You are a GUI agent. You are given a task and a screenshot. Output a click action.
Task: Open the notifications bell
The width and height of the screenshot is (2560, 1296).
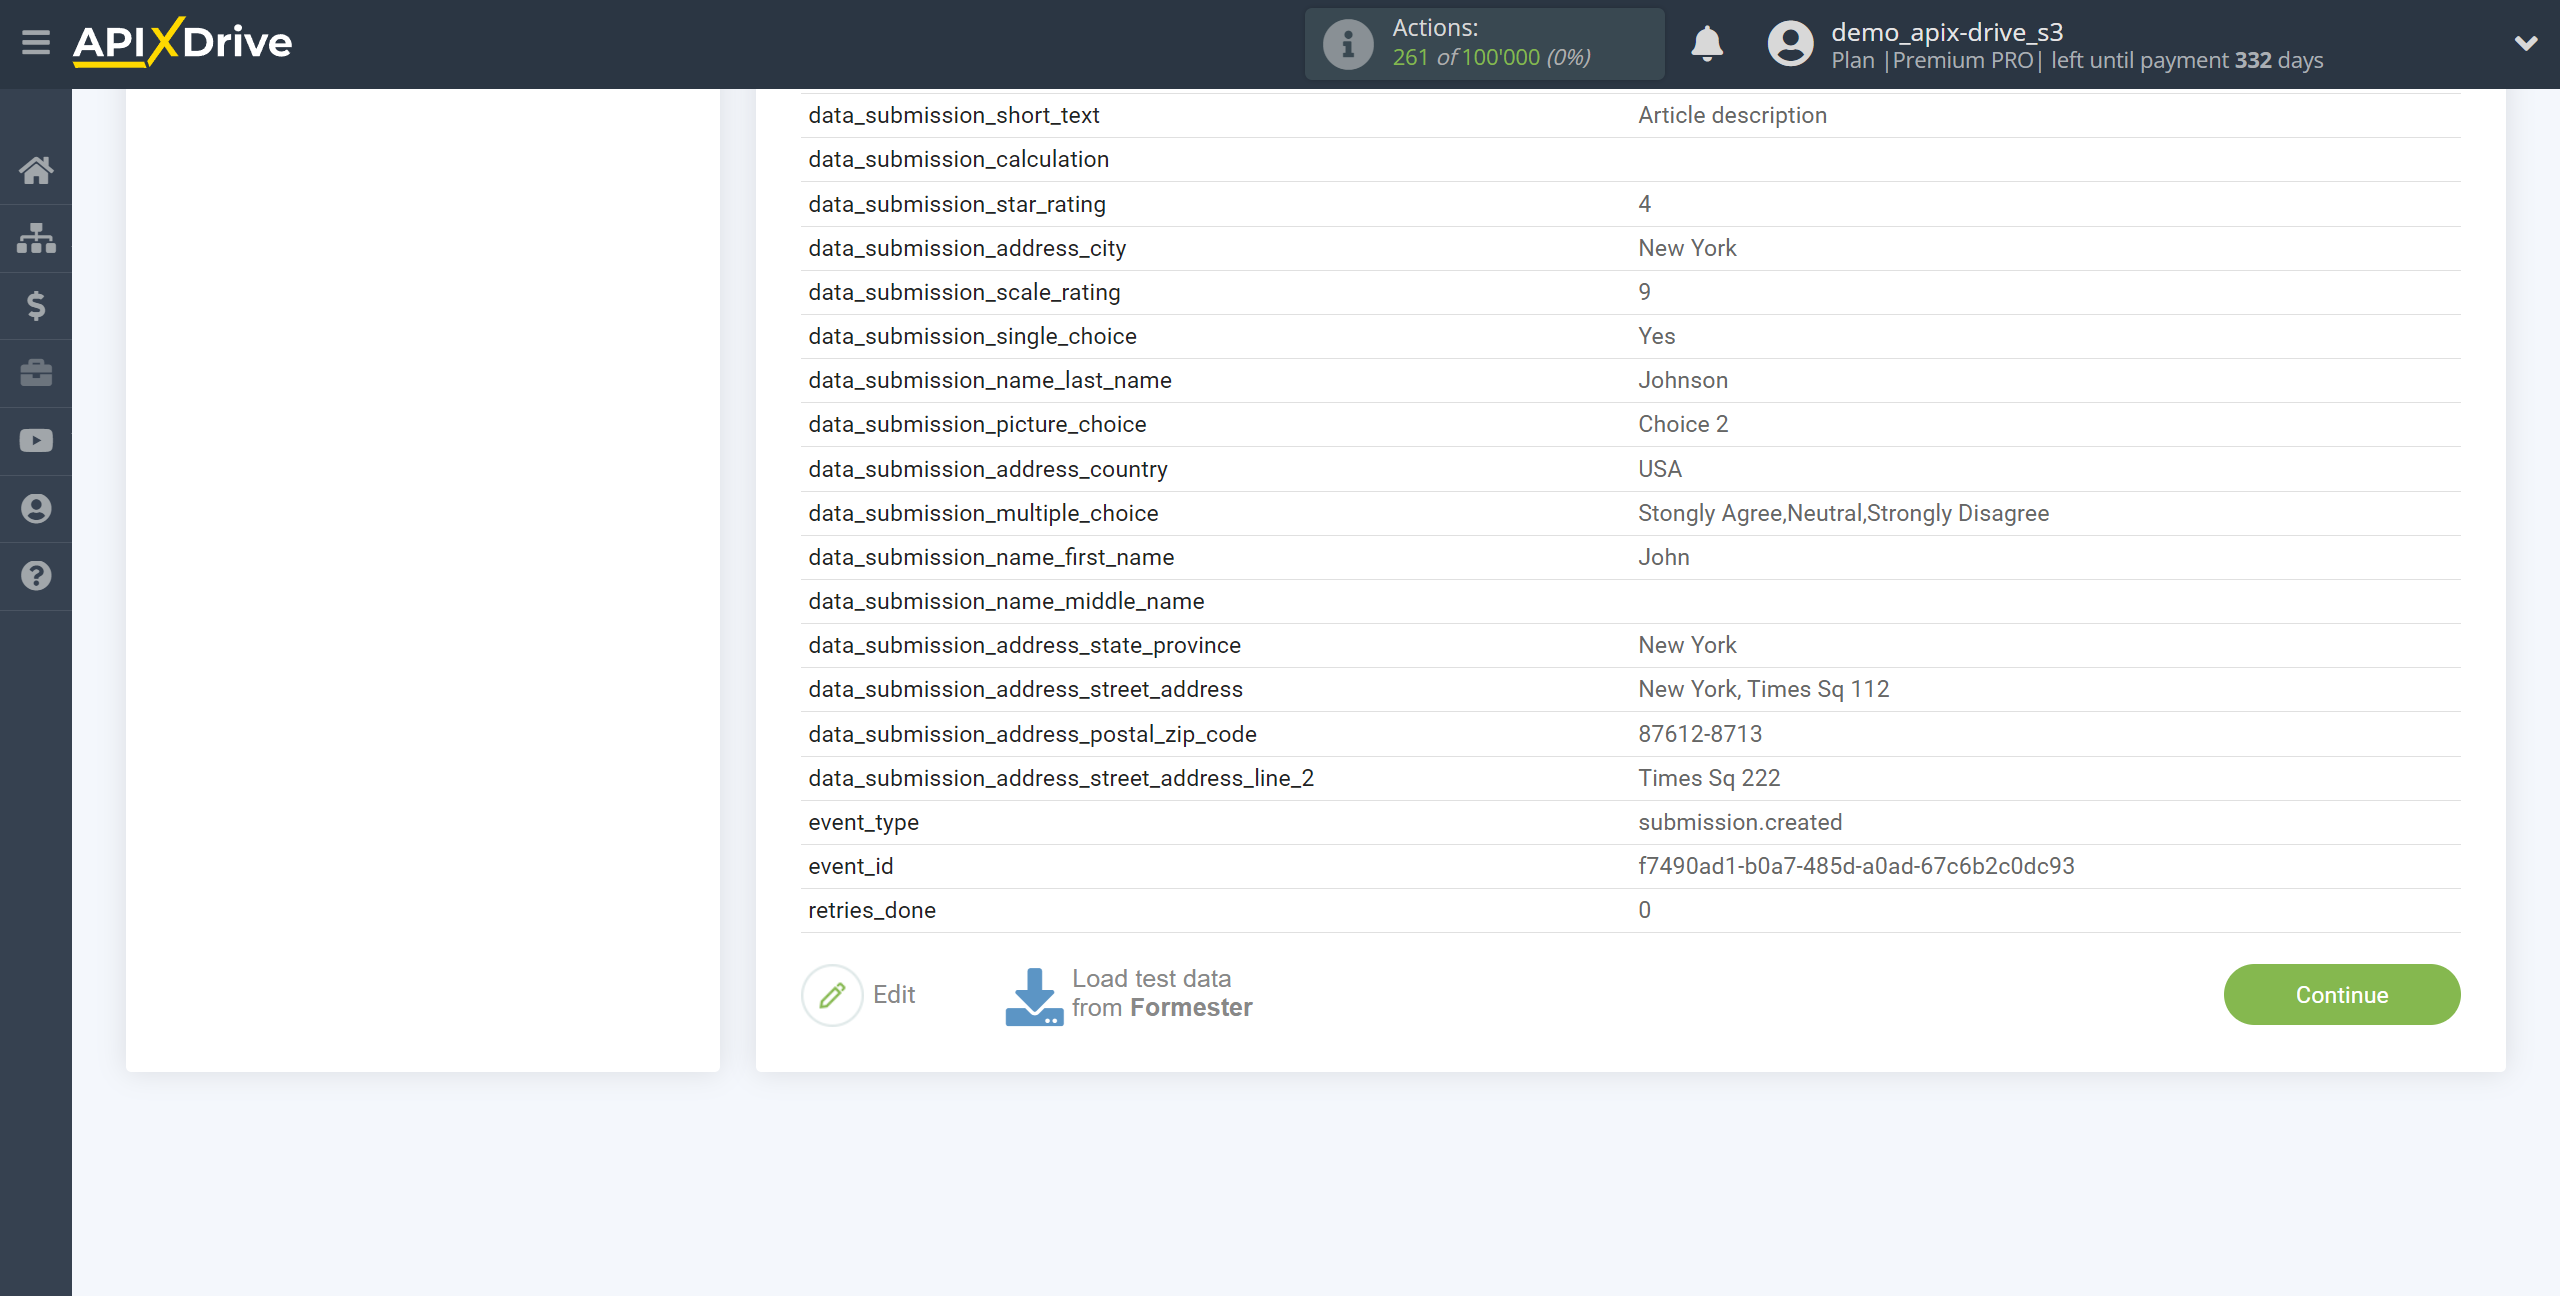click(x=1707, y=44)
